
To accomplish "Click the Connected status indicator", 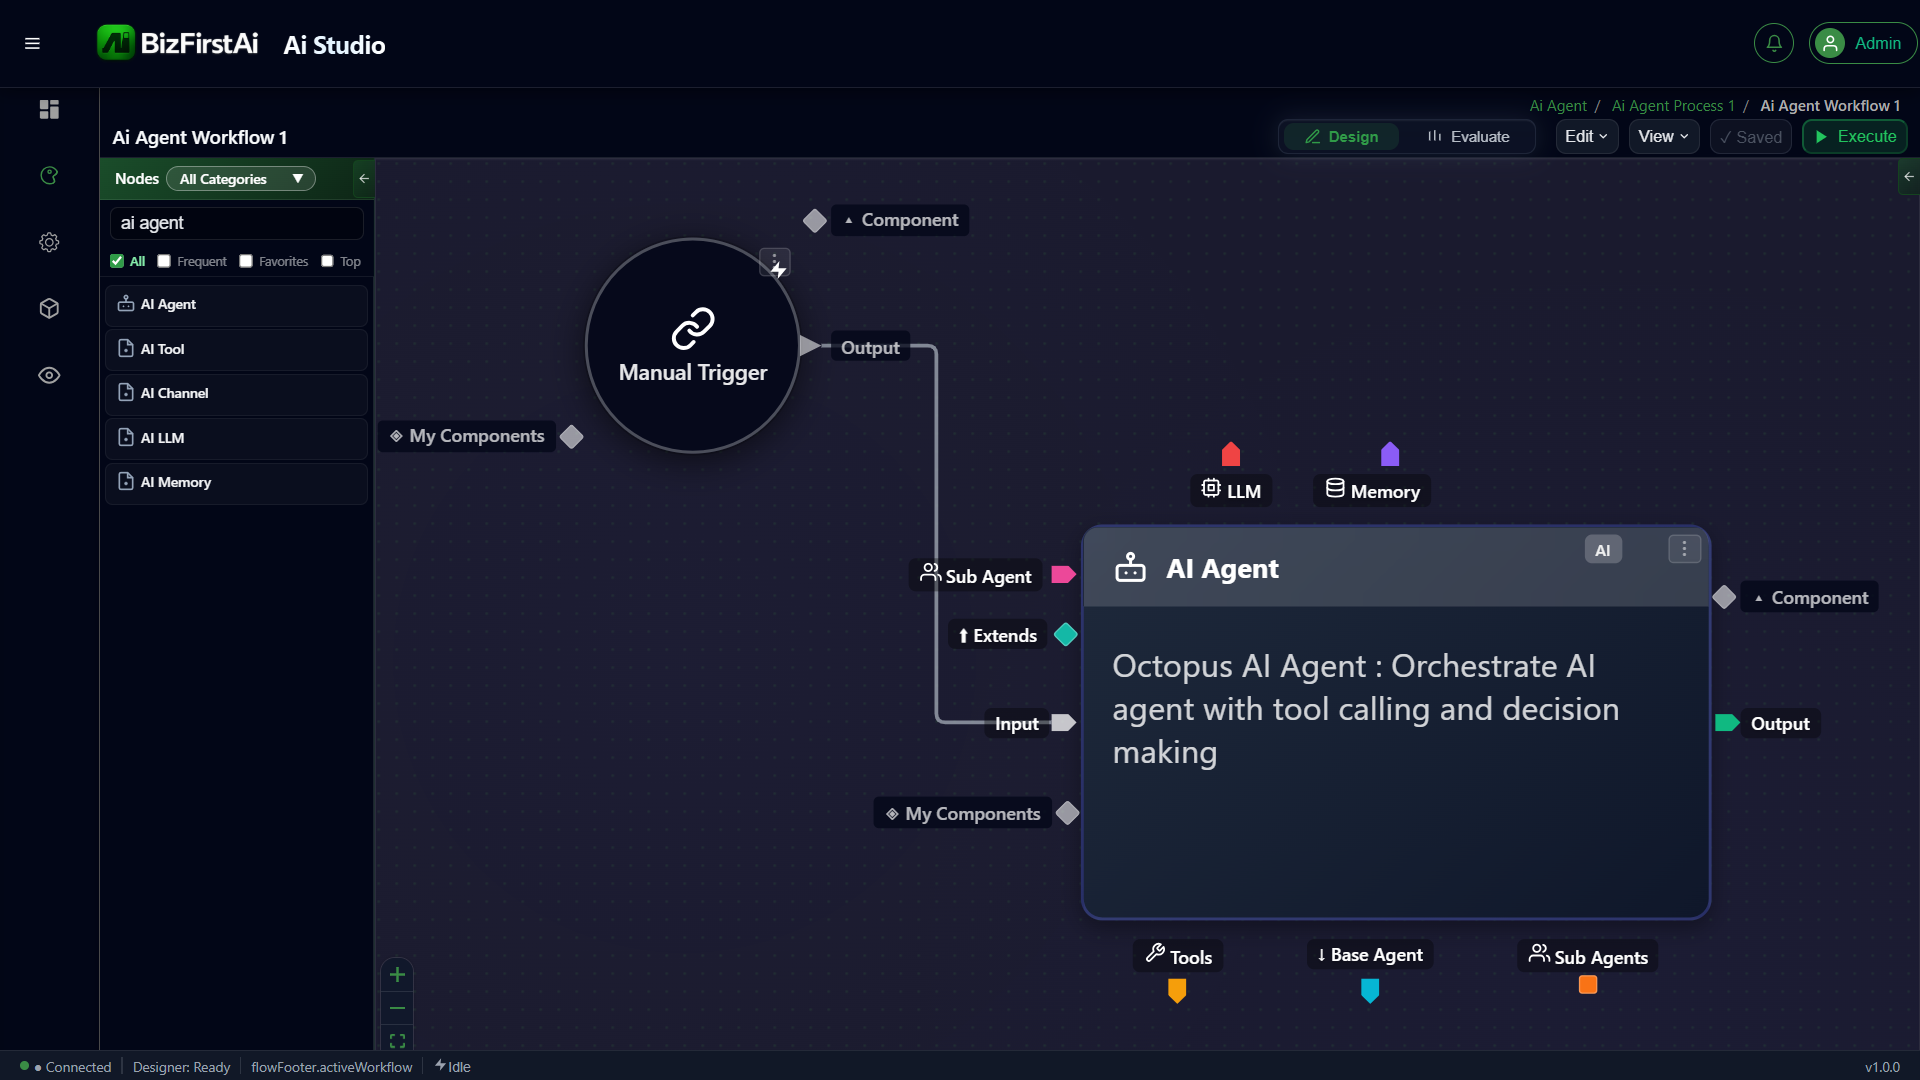I will point(67,1067).
